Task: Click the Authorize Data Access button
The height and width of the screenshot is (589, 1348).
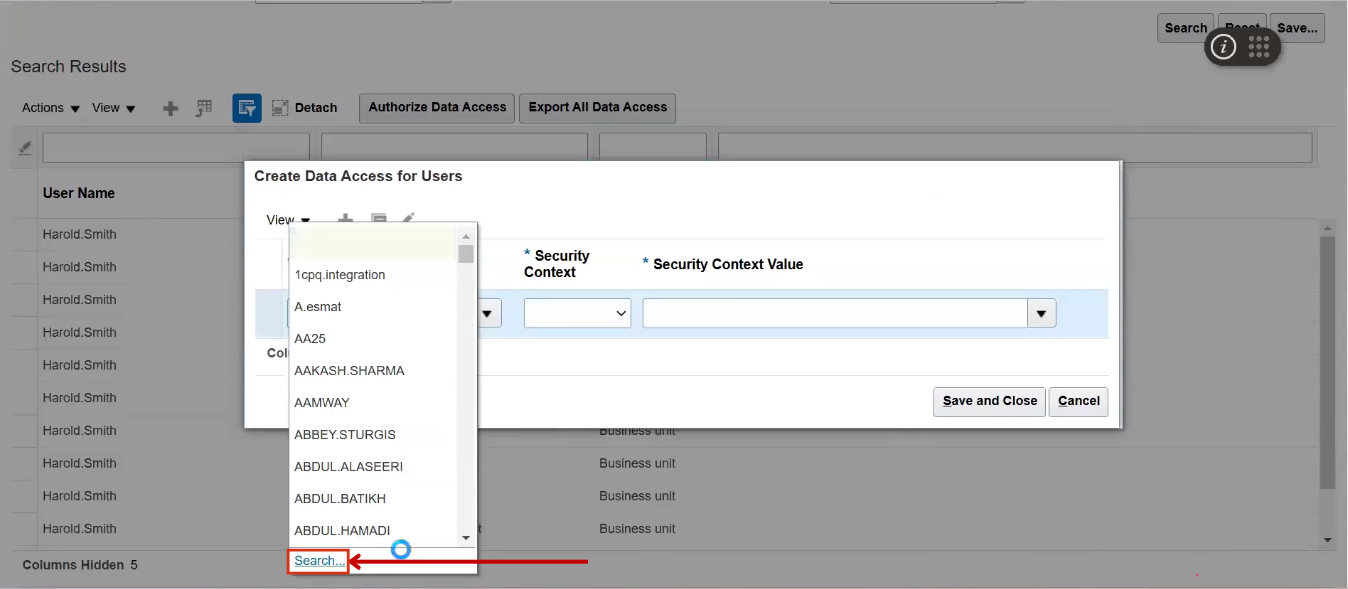Action: (x=436, y=108)
